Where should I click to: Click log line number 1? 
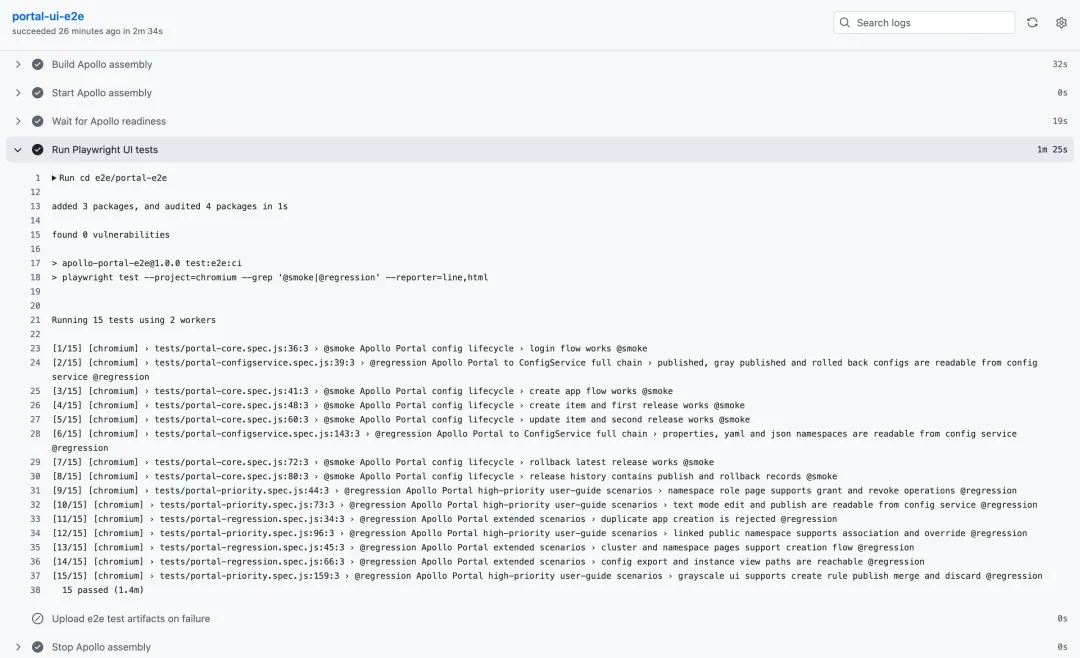pos(38,178)
